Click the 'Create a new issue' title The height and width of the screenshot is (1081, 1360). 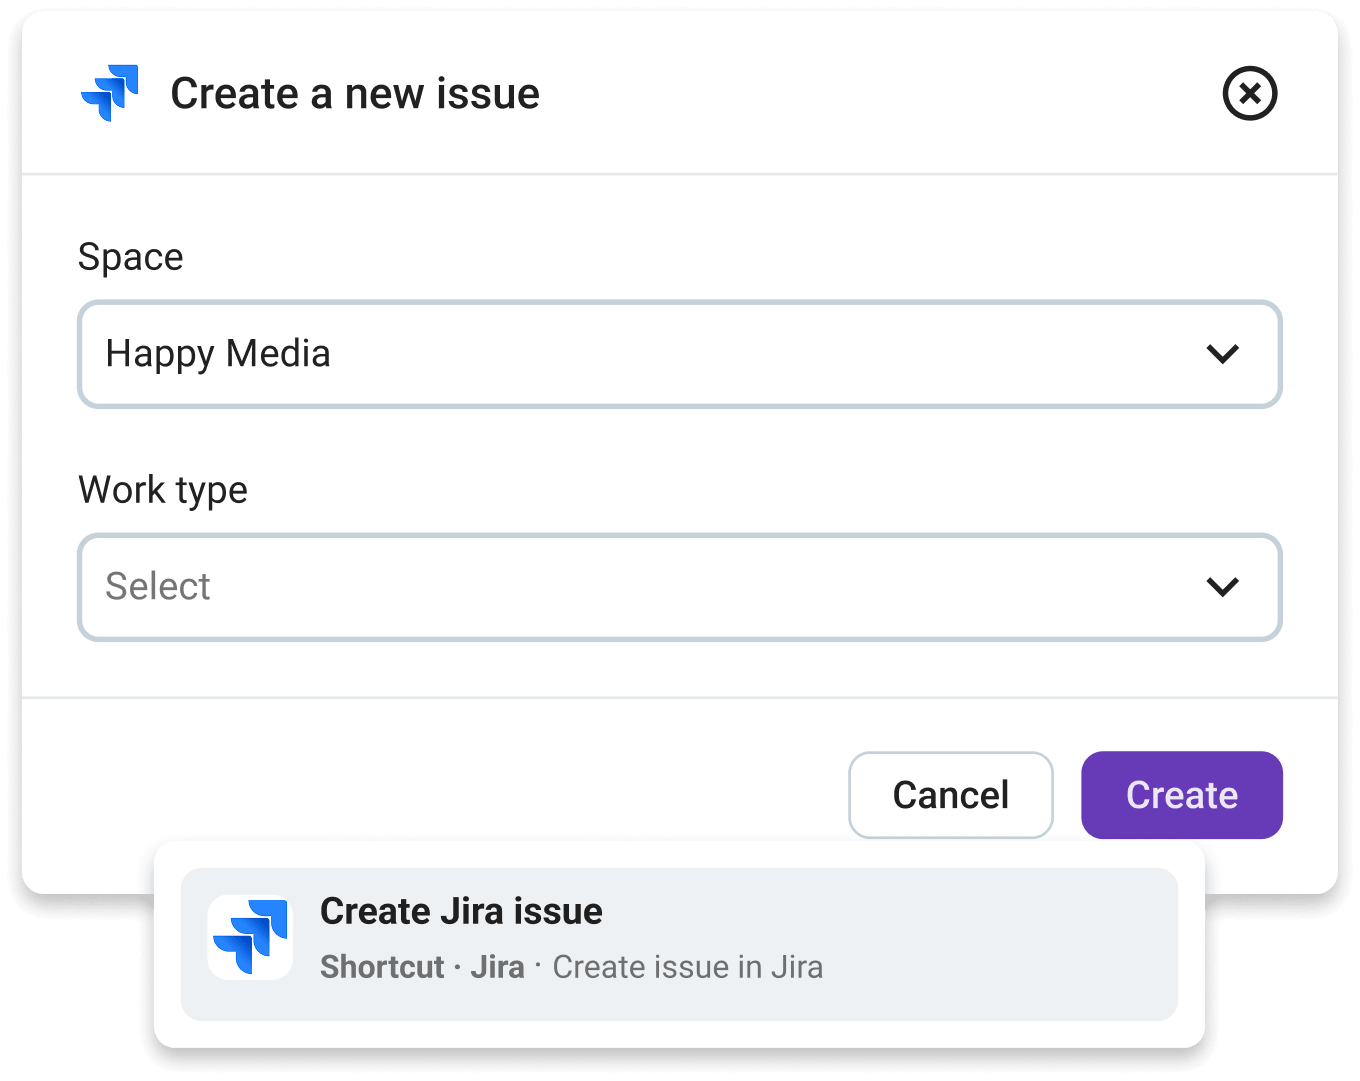tap(355, 94)
